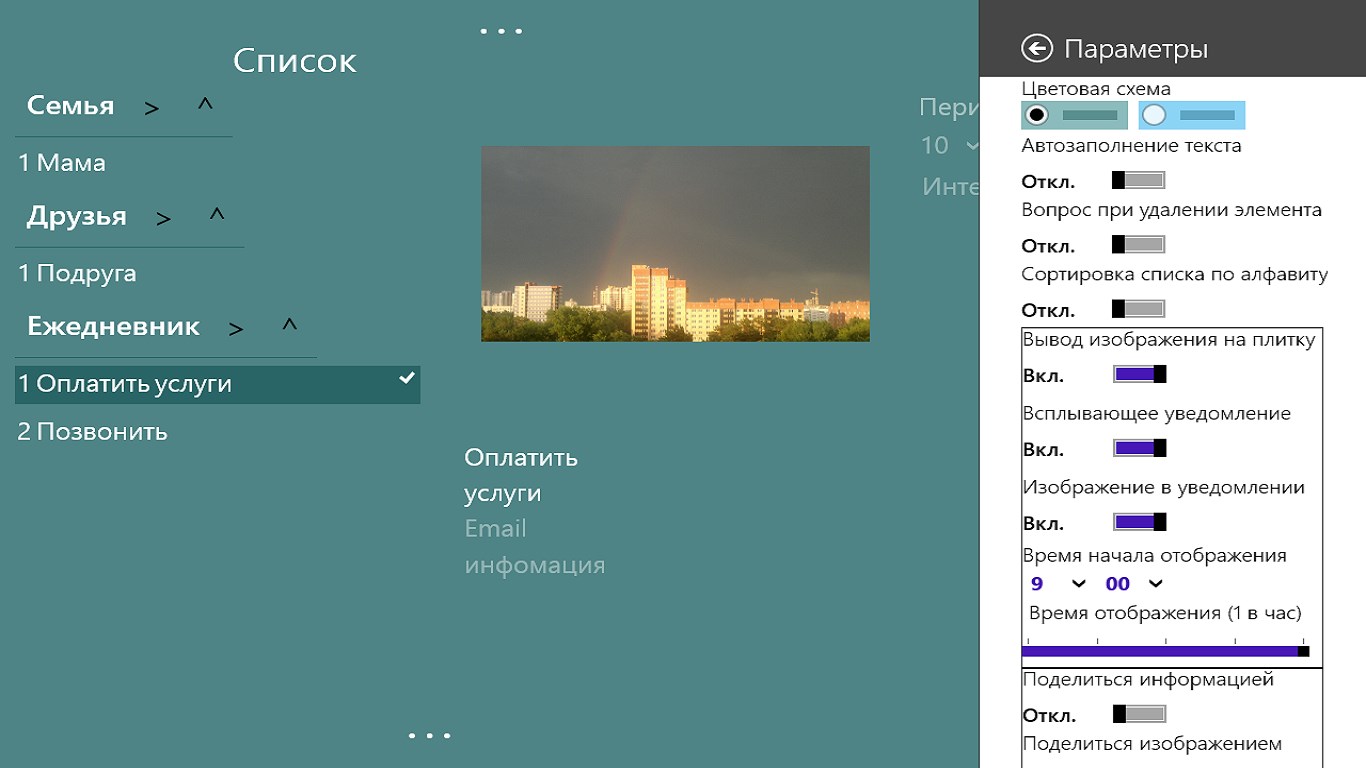Click the > arrow beside Друзья
The width and height of the screenshot is (1366, 768).
click(x=164, y=219)
